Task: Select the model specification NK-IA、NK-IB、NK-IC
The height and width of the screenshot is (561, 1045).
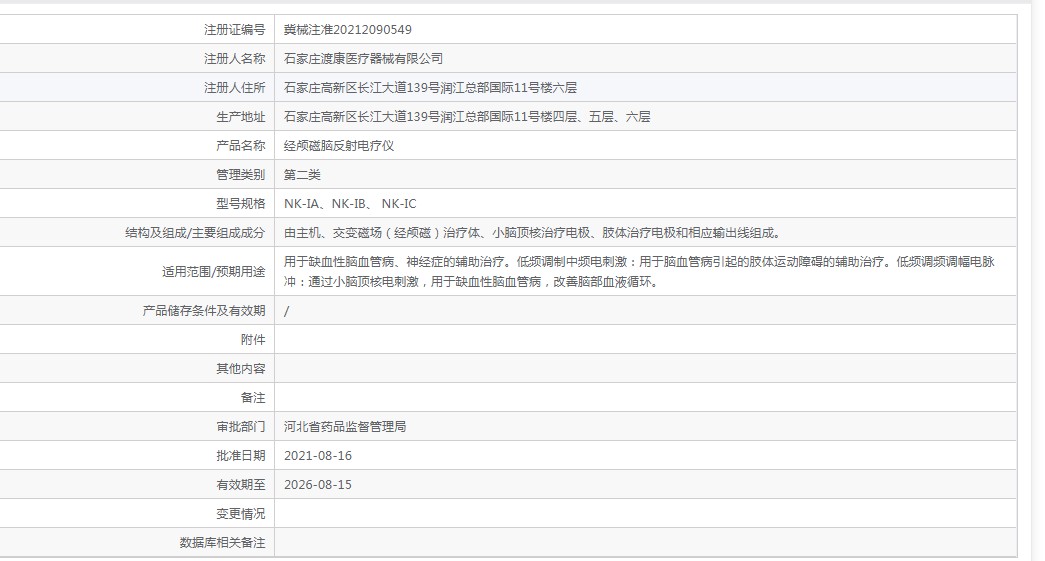Action: coord(350,204)
